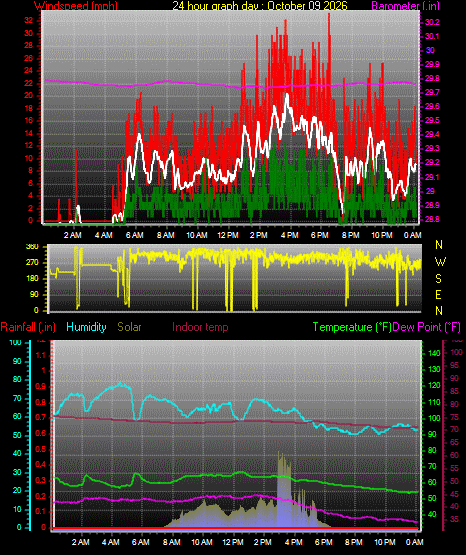Screen dimensions: 466x555
Task: Click "2 PM" under the humidity graph
Action: (x=263, y=542)
